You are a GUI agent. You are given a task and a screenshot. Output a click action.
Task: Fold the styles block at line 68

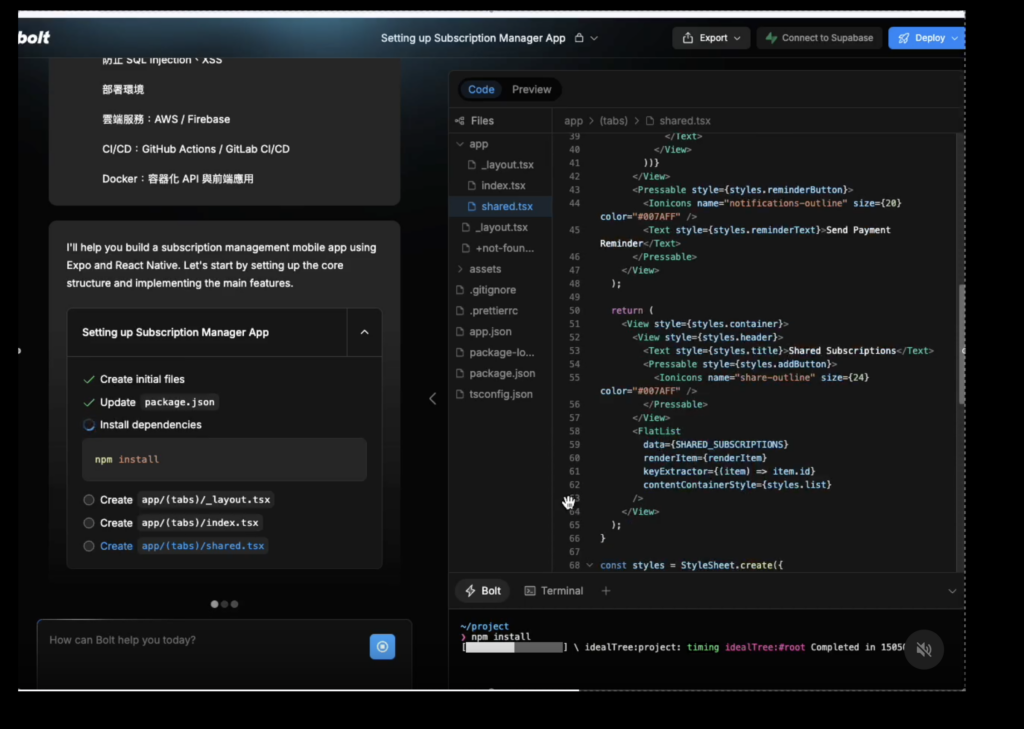pyautogui.click(x=590, y=566)
